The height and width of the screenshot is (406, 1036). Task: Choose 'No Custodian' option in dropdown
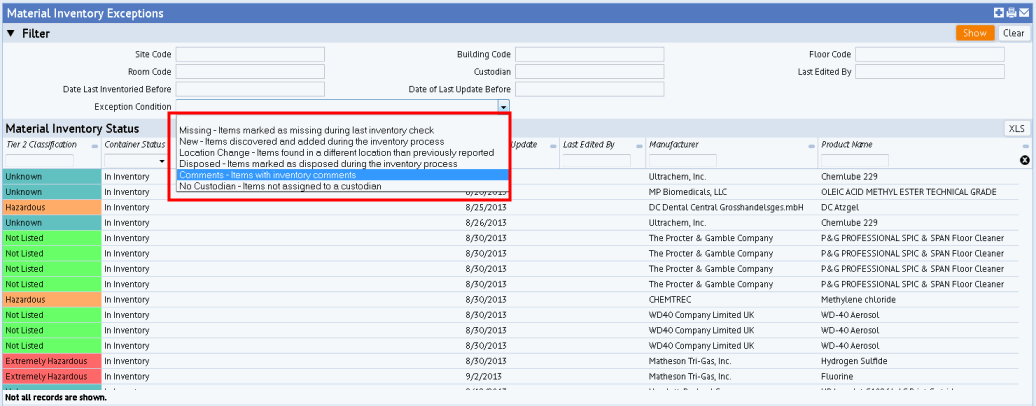(x=279, y=186)
